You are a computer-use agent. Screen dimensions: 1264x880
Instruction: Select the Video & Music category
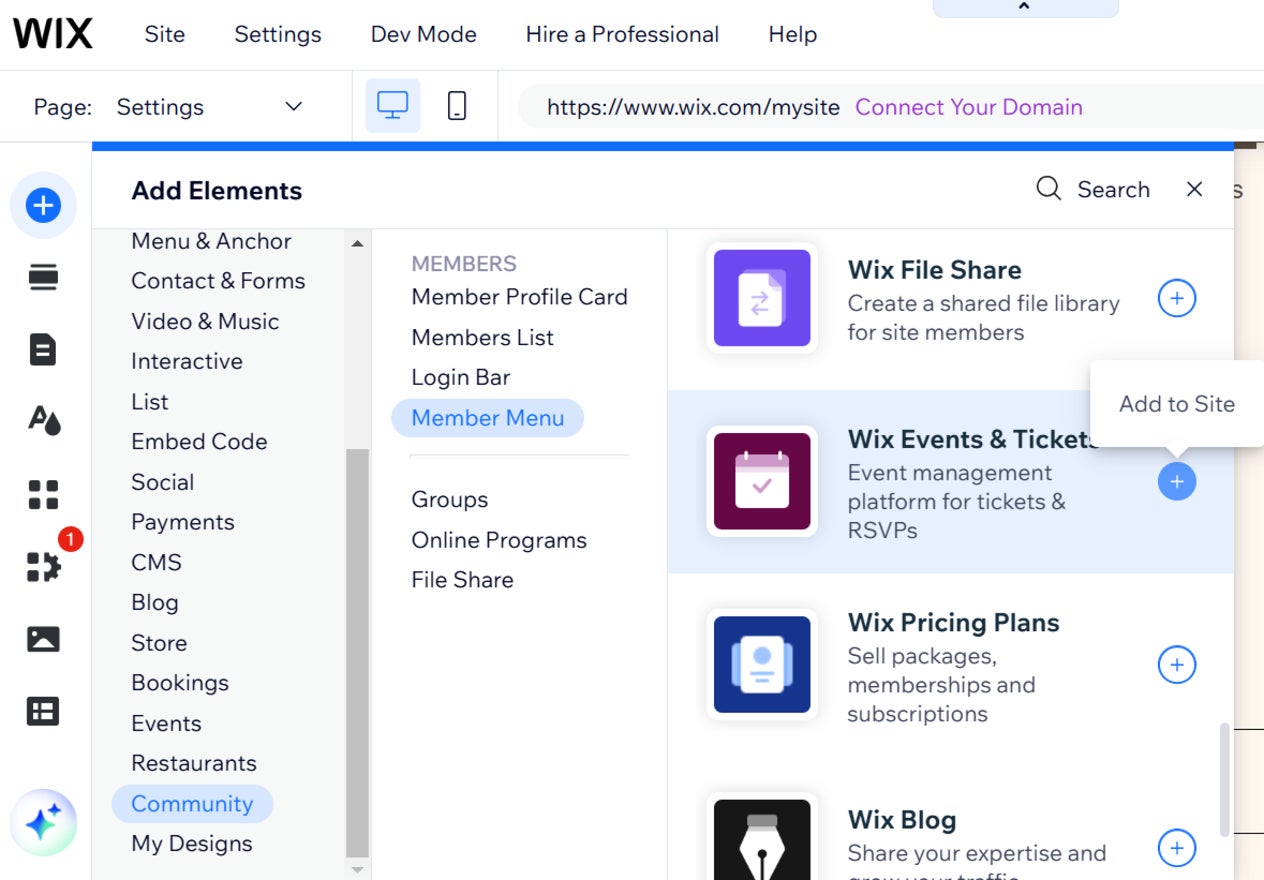(205, 321)
